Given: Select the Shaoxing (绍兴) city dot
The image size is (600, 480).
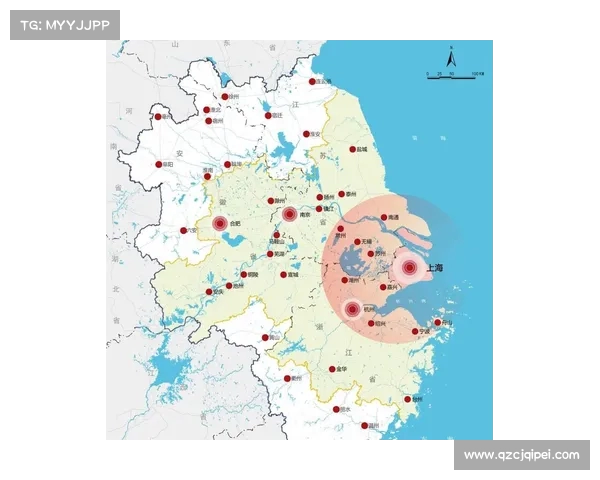Looking at the screenshot, I should coord(371,323).
